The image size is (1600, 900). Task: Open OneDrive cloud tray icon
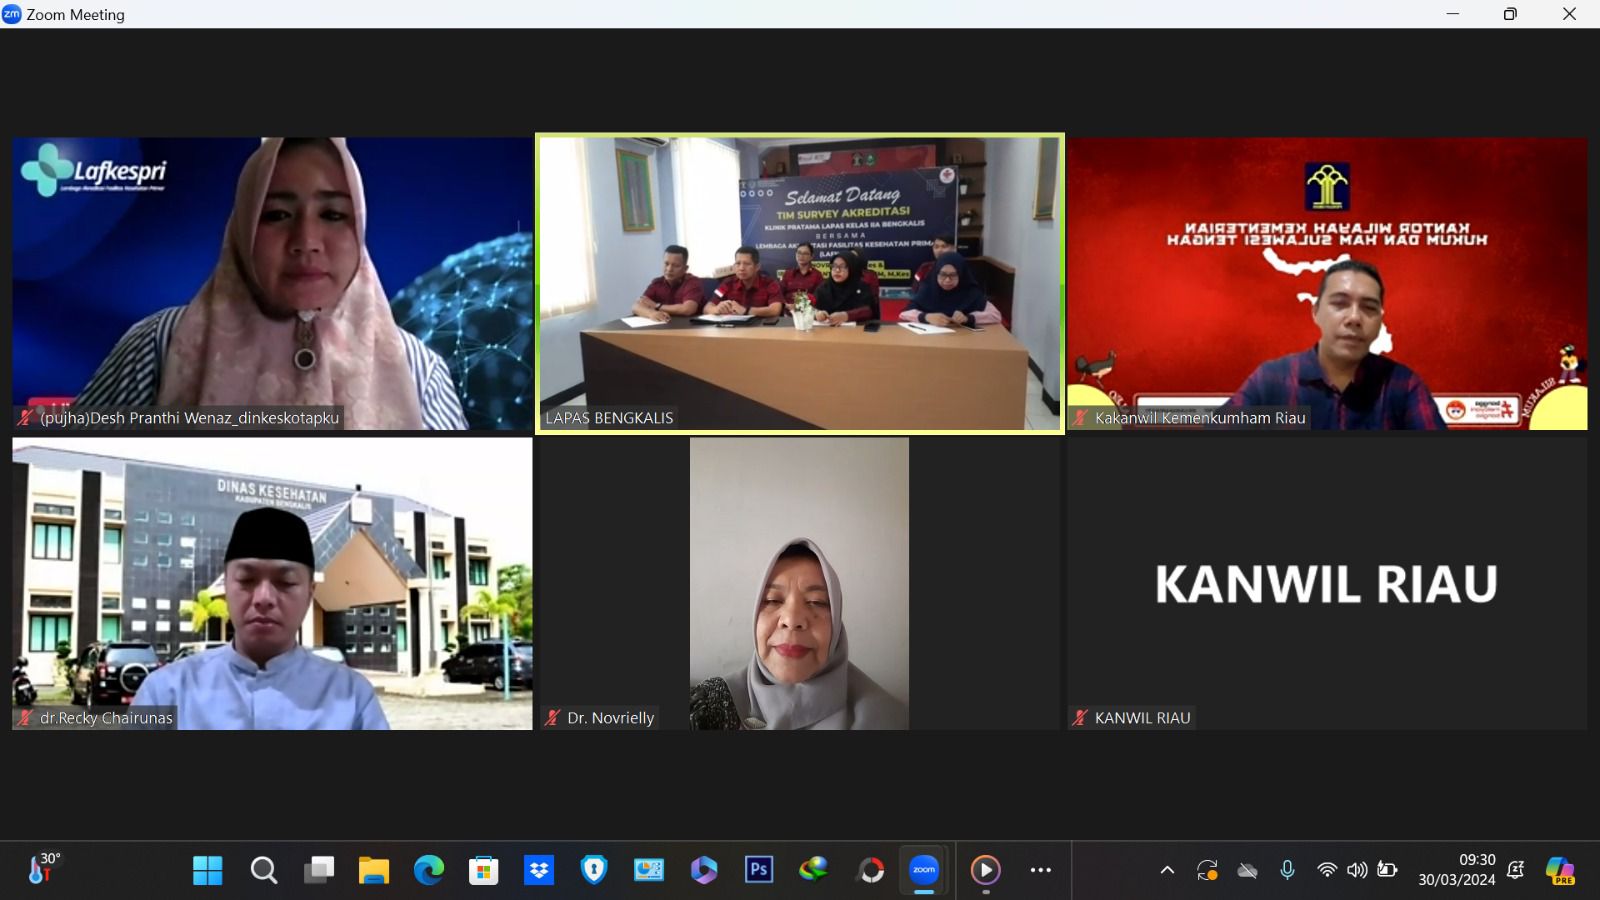point(1247,871)
